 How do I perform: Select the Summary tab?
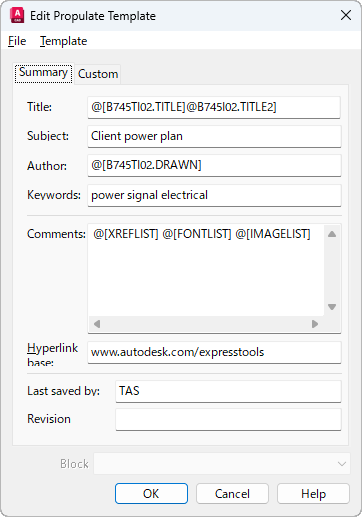(43, 73)
